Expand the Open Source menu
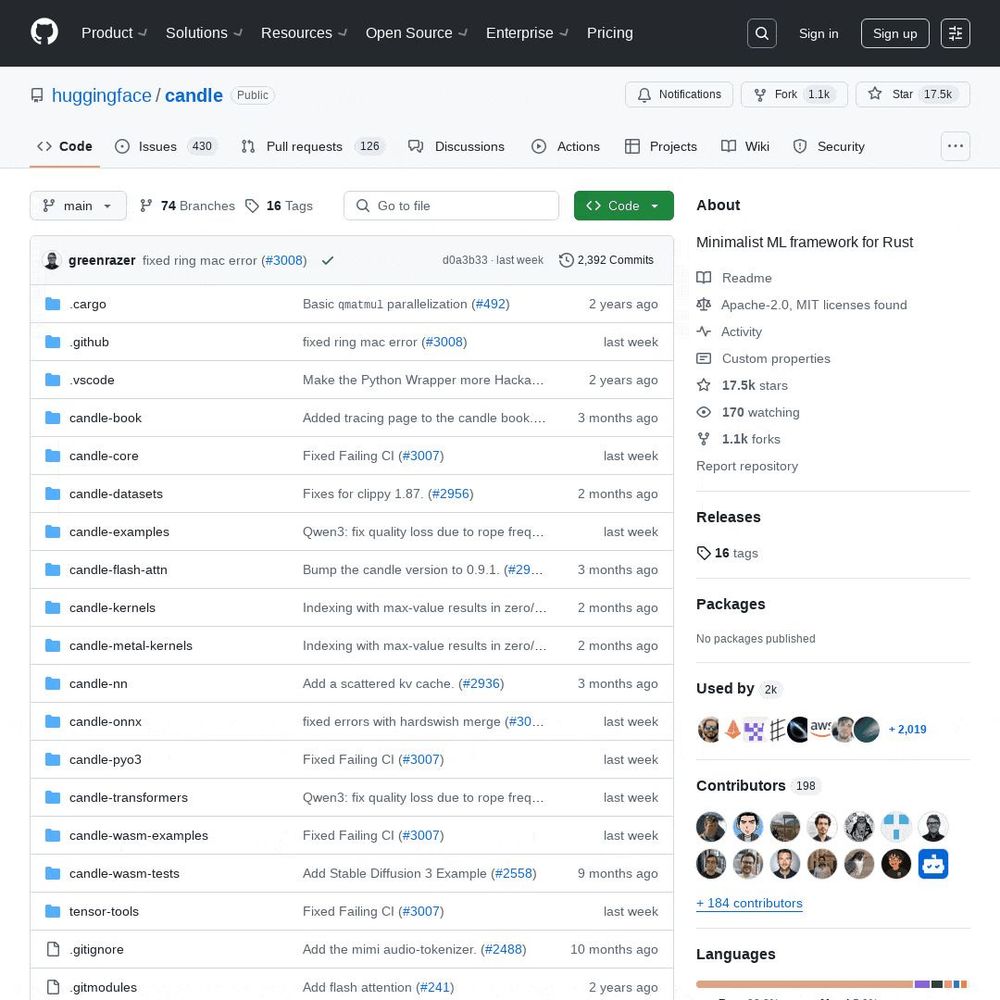 point(416,33)
